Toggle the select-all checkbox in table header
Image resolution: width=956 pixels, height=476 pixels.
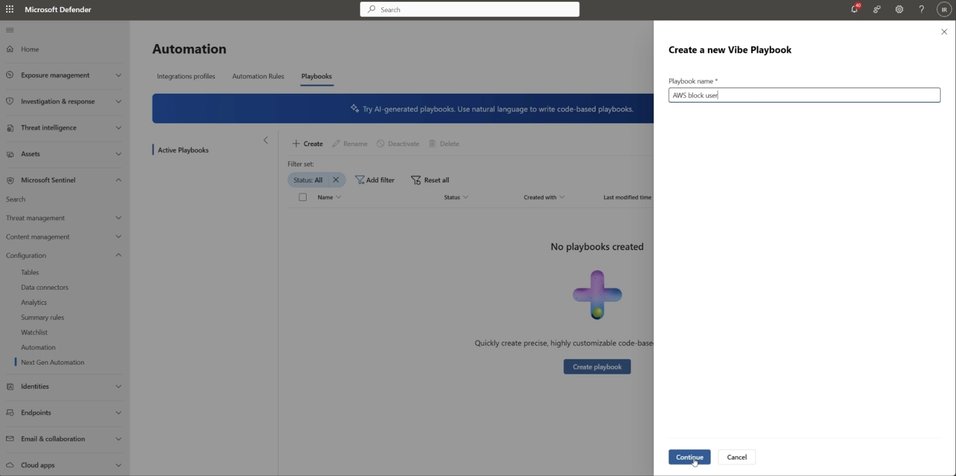click(302, 197)
